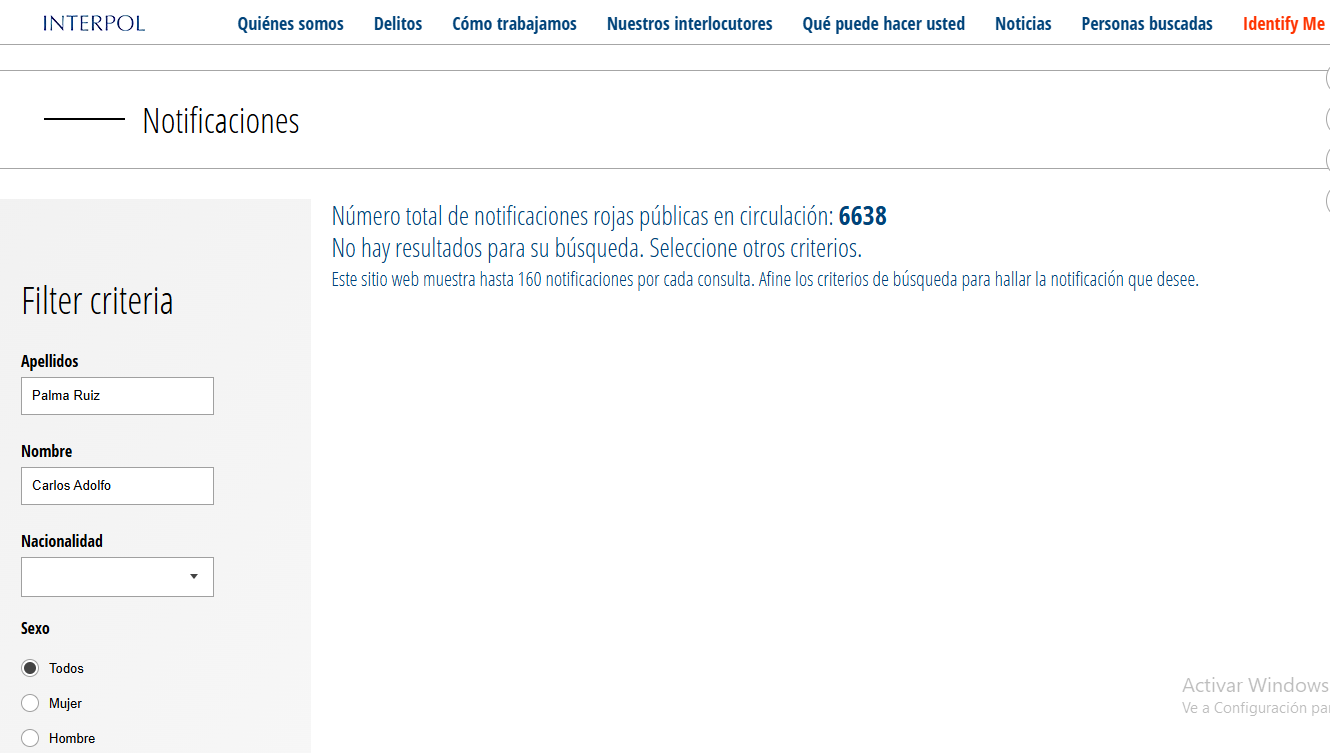The image size is (1330, 753).
Task: Click the second circular icon at right edge
Action: click(x=1326, y=120)
